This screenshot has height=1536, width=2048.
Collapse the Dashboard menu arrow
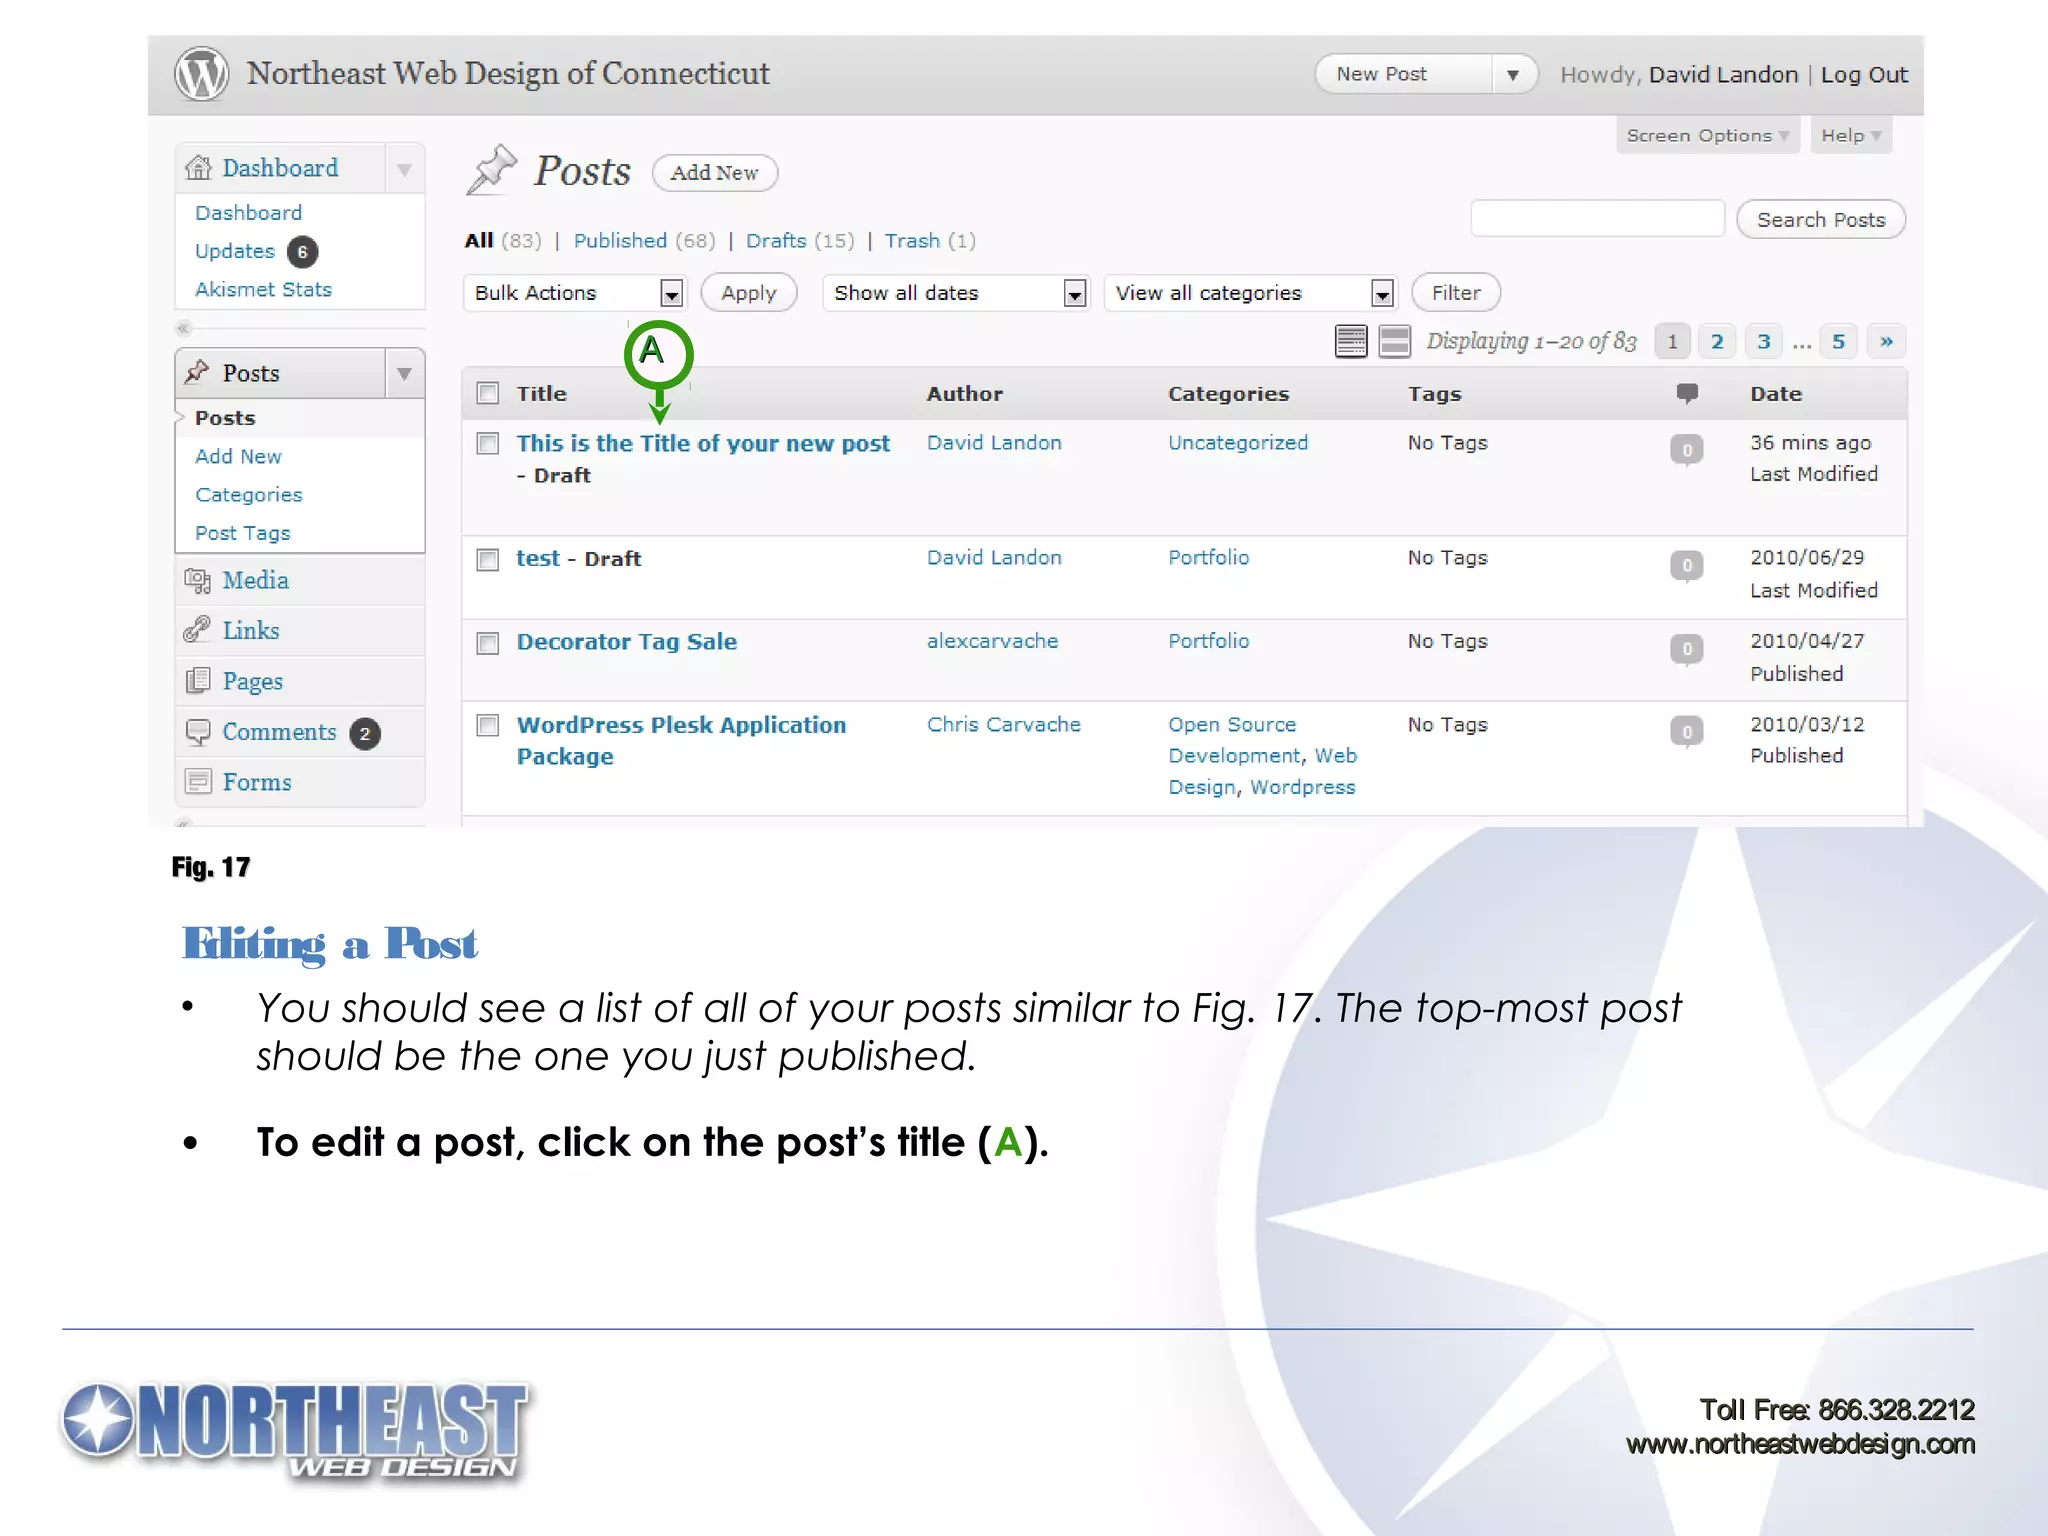[404, 169]
